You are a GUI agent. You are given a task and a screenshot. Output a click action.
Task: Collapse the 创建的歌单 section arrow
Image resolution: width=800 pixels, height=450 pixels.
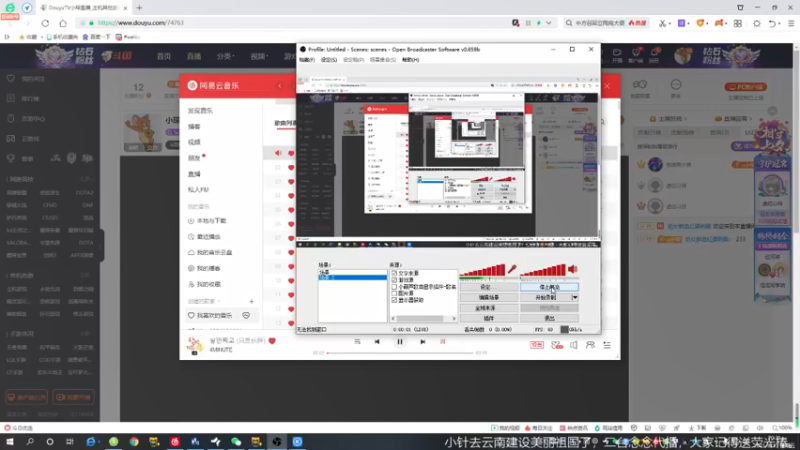pos(218,302)
